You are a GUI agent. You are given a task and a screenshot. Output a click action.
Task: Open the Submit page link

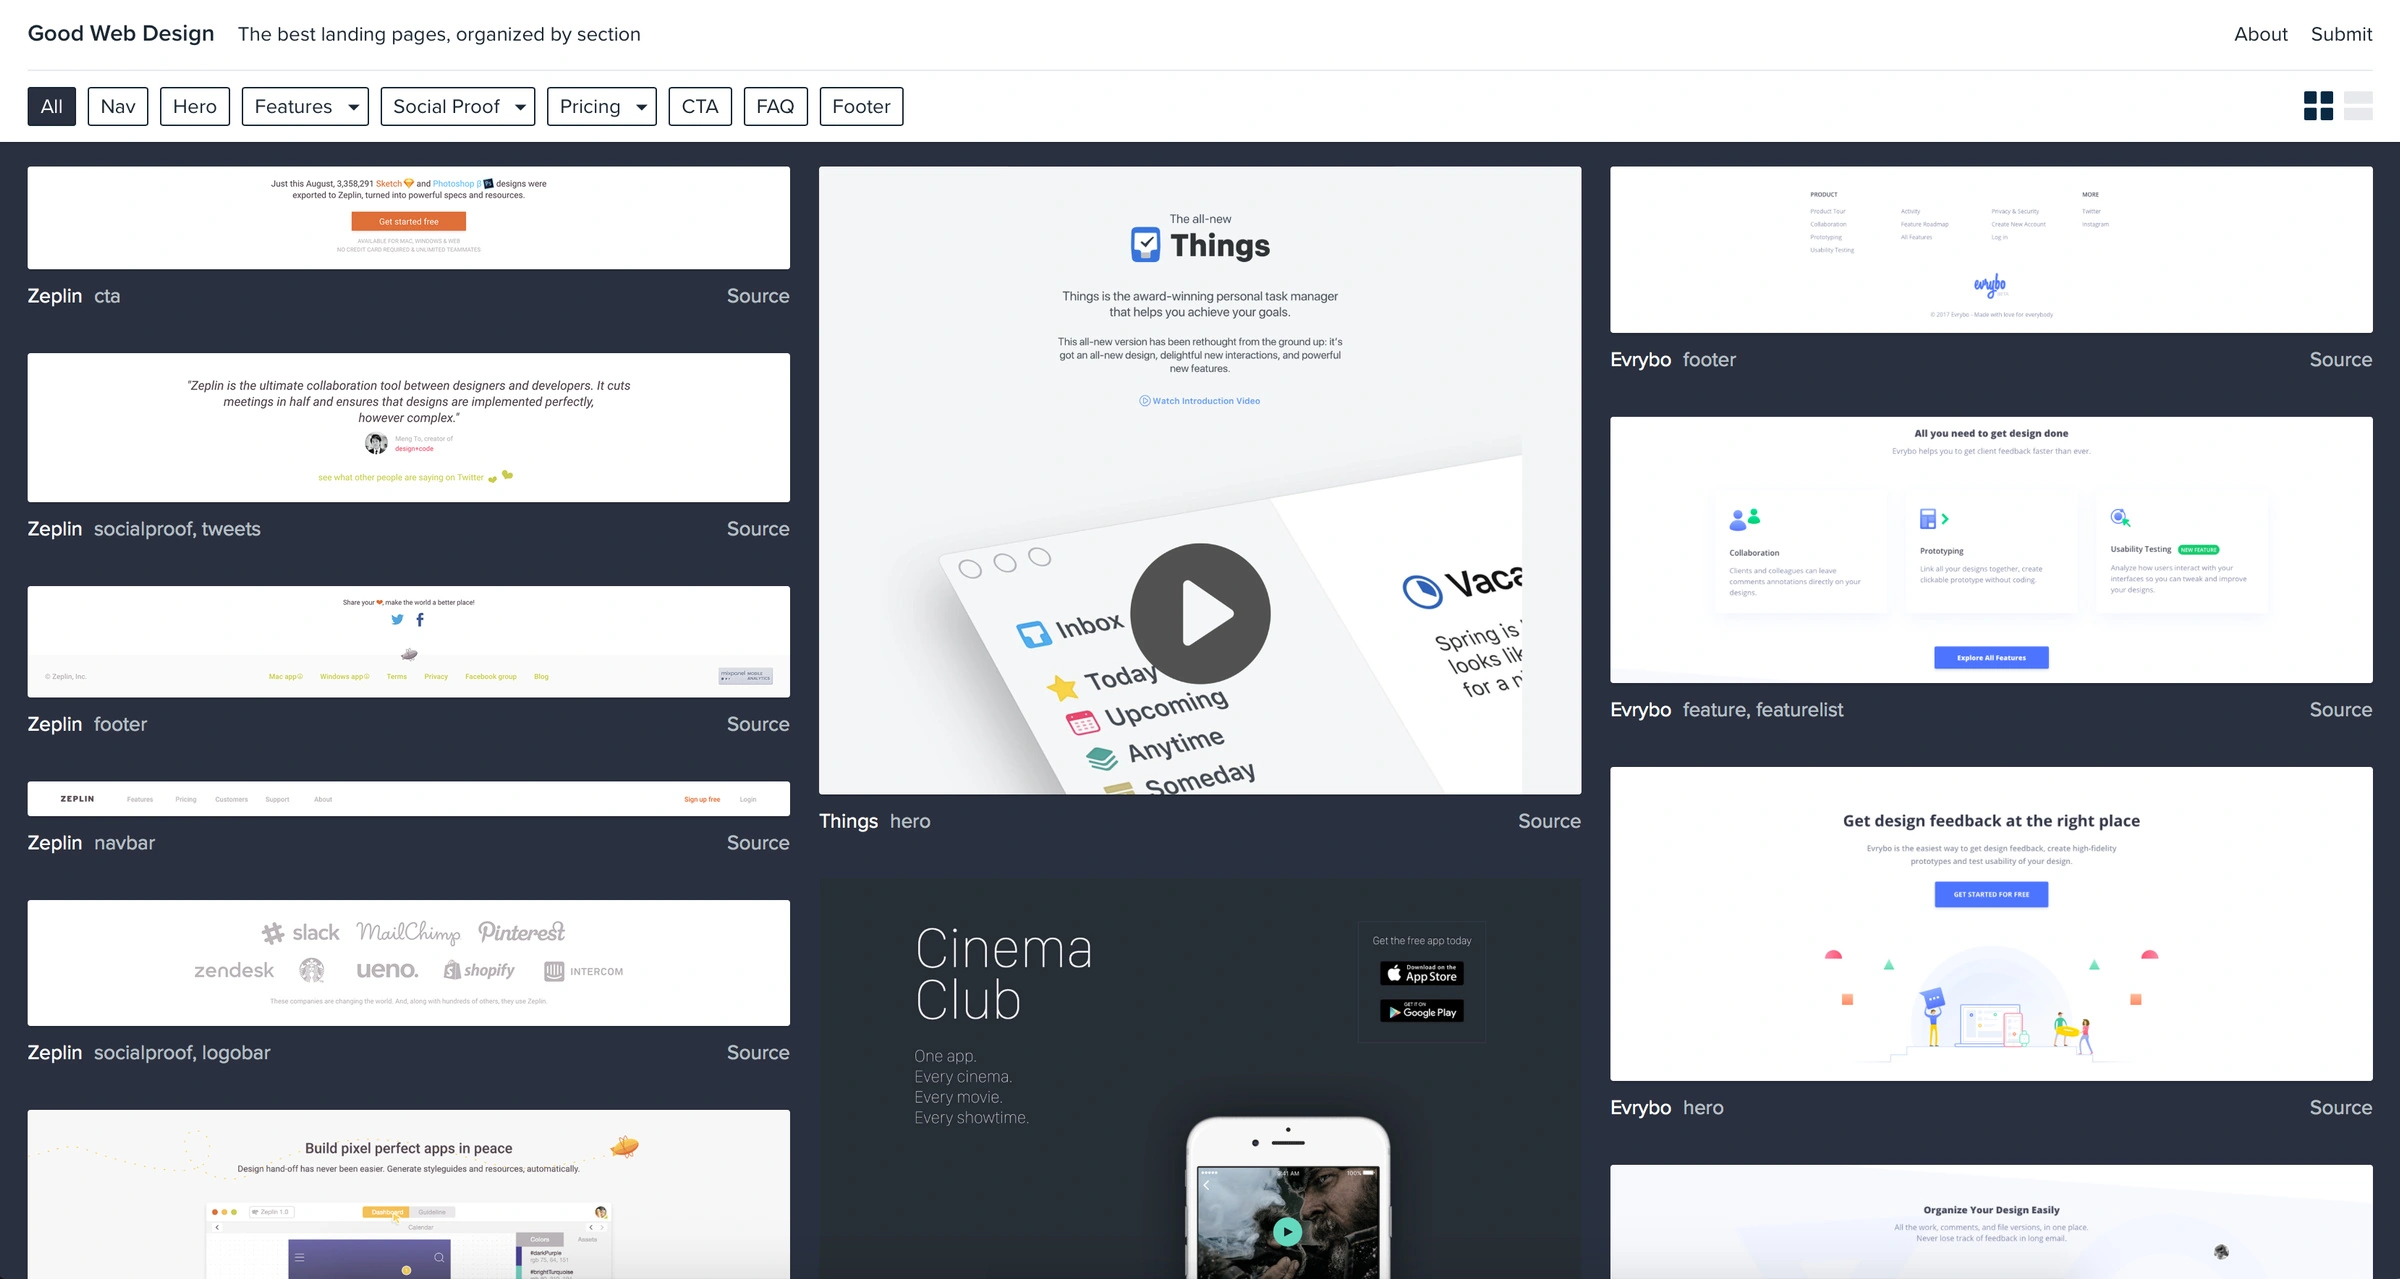tap(2341, 34)
